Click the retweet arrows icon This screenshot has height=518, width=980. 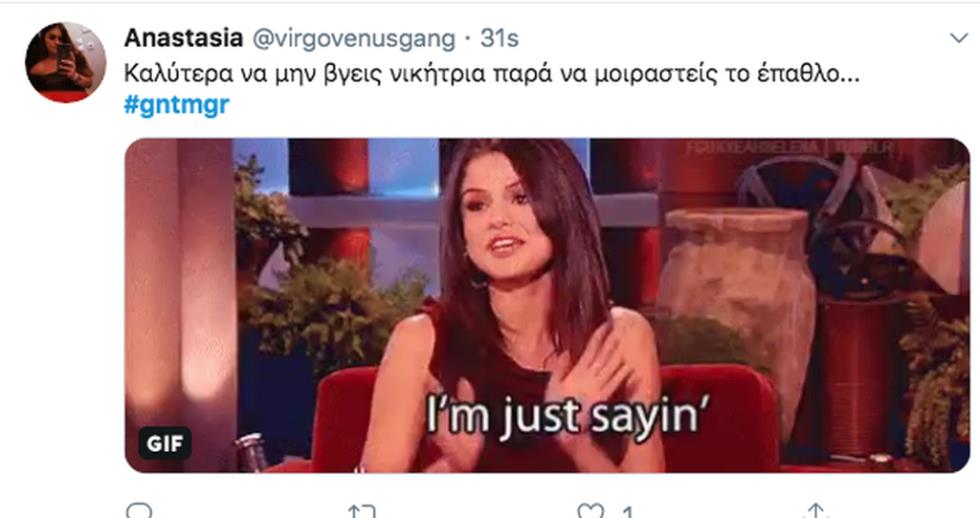pos(362,512)
